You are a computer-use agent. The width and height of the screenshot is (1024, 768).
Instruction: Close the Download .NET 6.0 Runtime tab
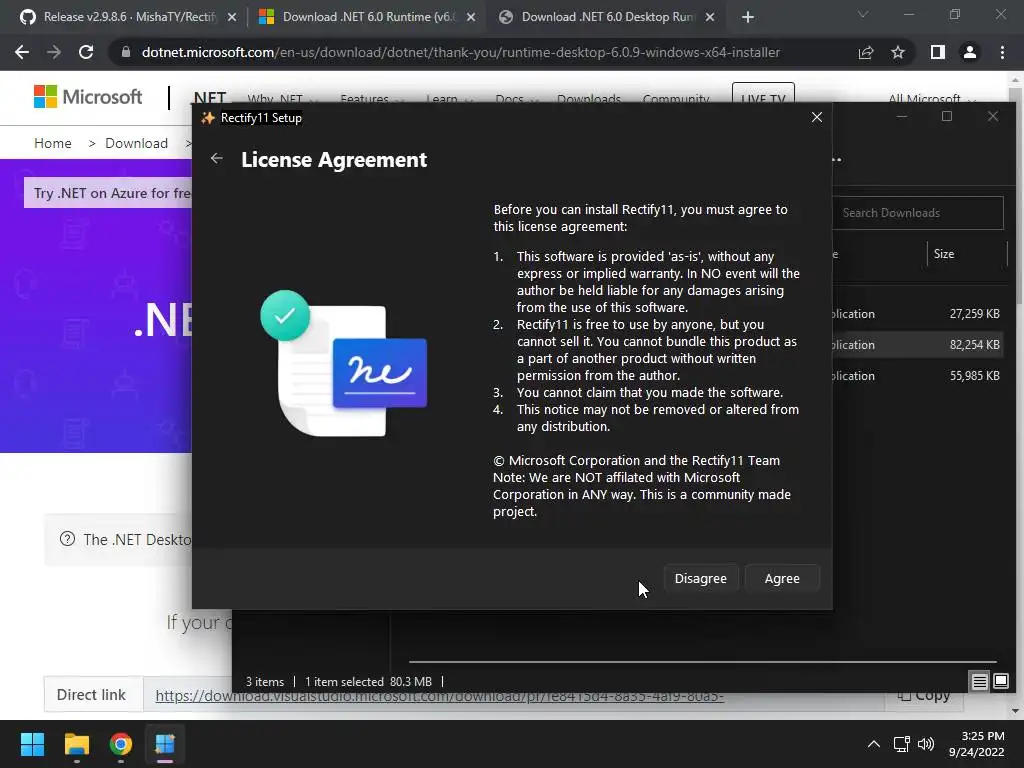point(471,18)
